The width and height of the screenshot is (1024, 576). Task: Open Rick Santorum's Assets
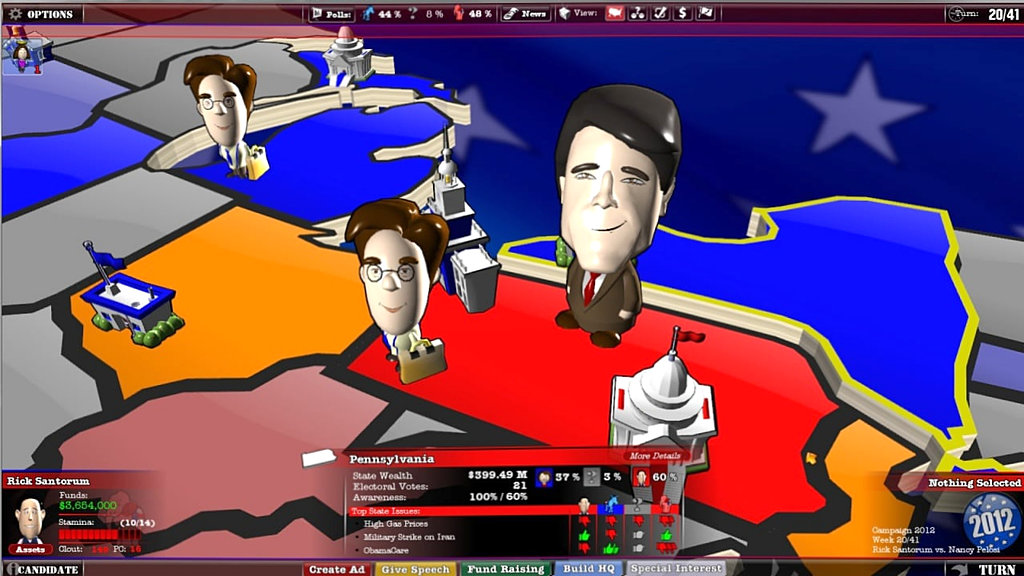point(30,549)
